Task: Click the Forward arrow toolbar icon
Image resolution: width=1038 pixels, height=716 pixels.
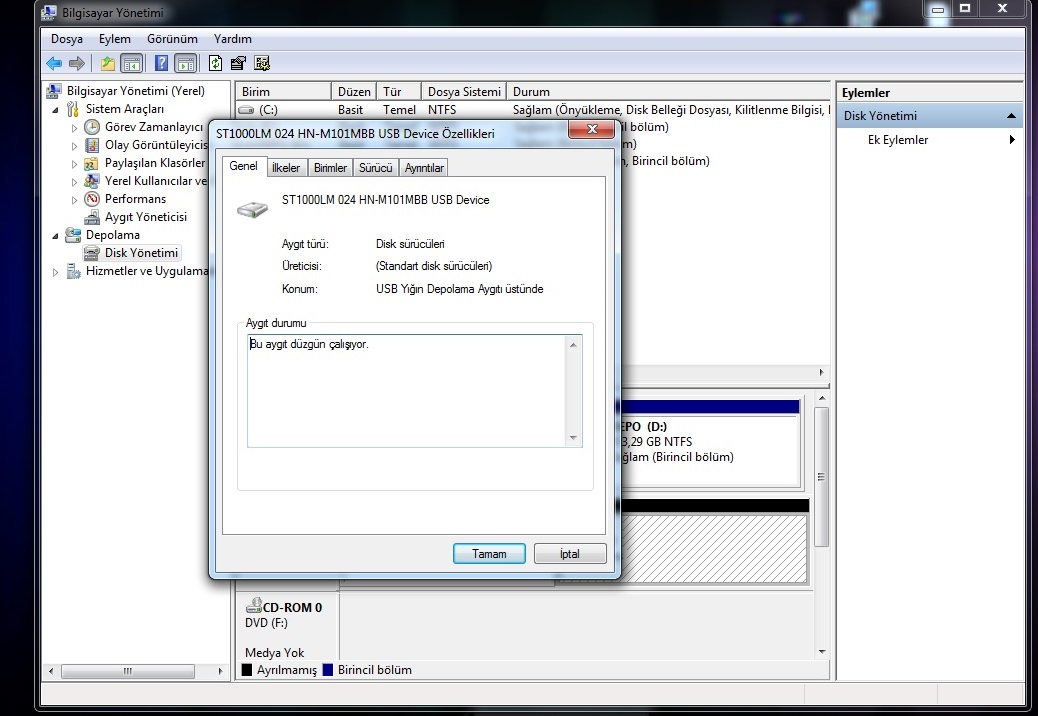Action: click(x=77, y=64)
